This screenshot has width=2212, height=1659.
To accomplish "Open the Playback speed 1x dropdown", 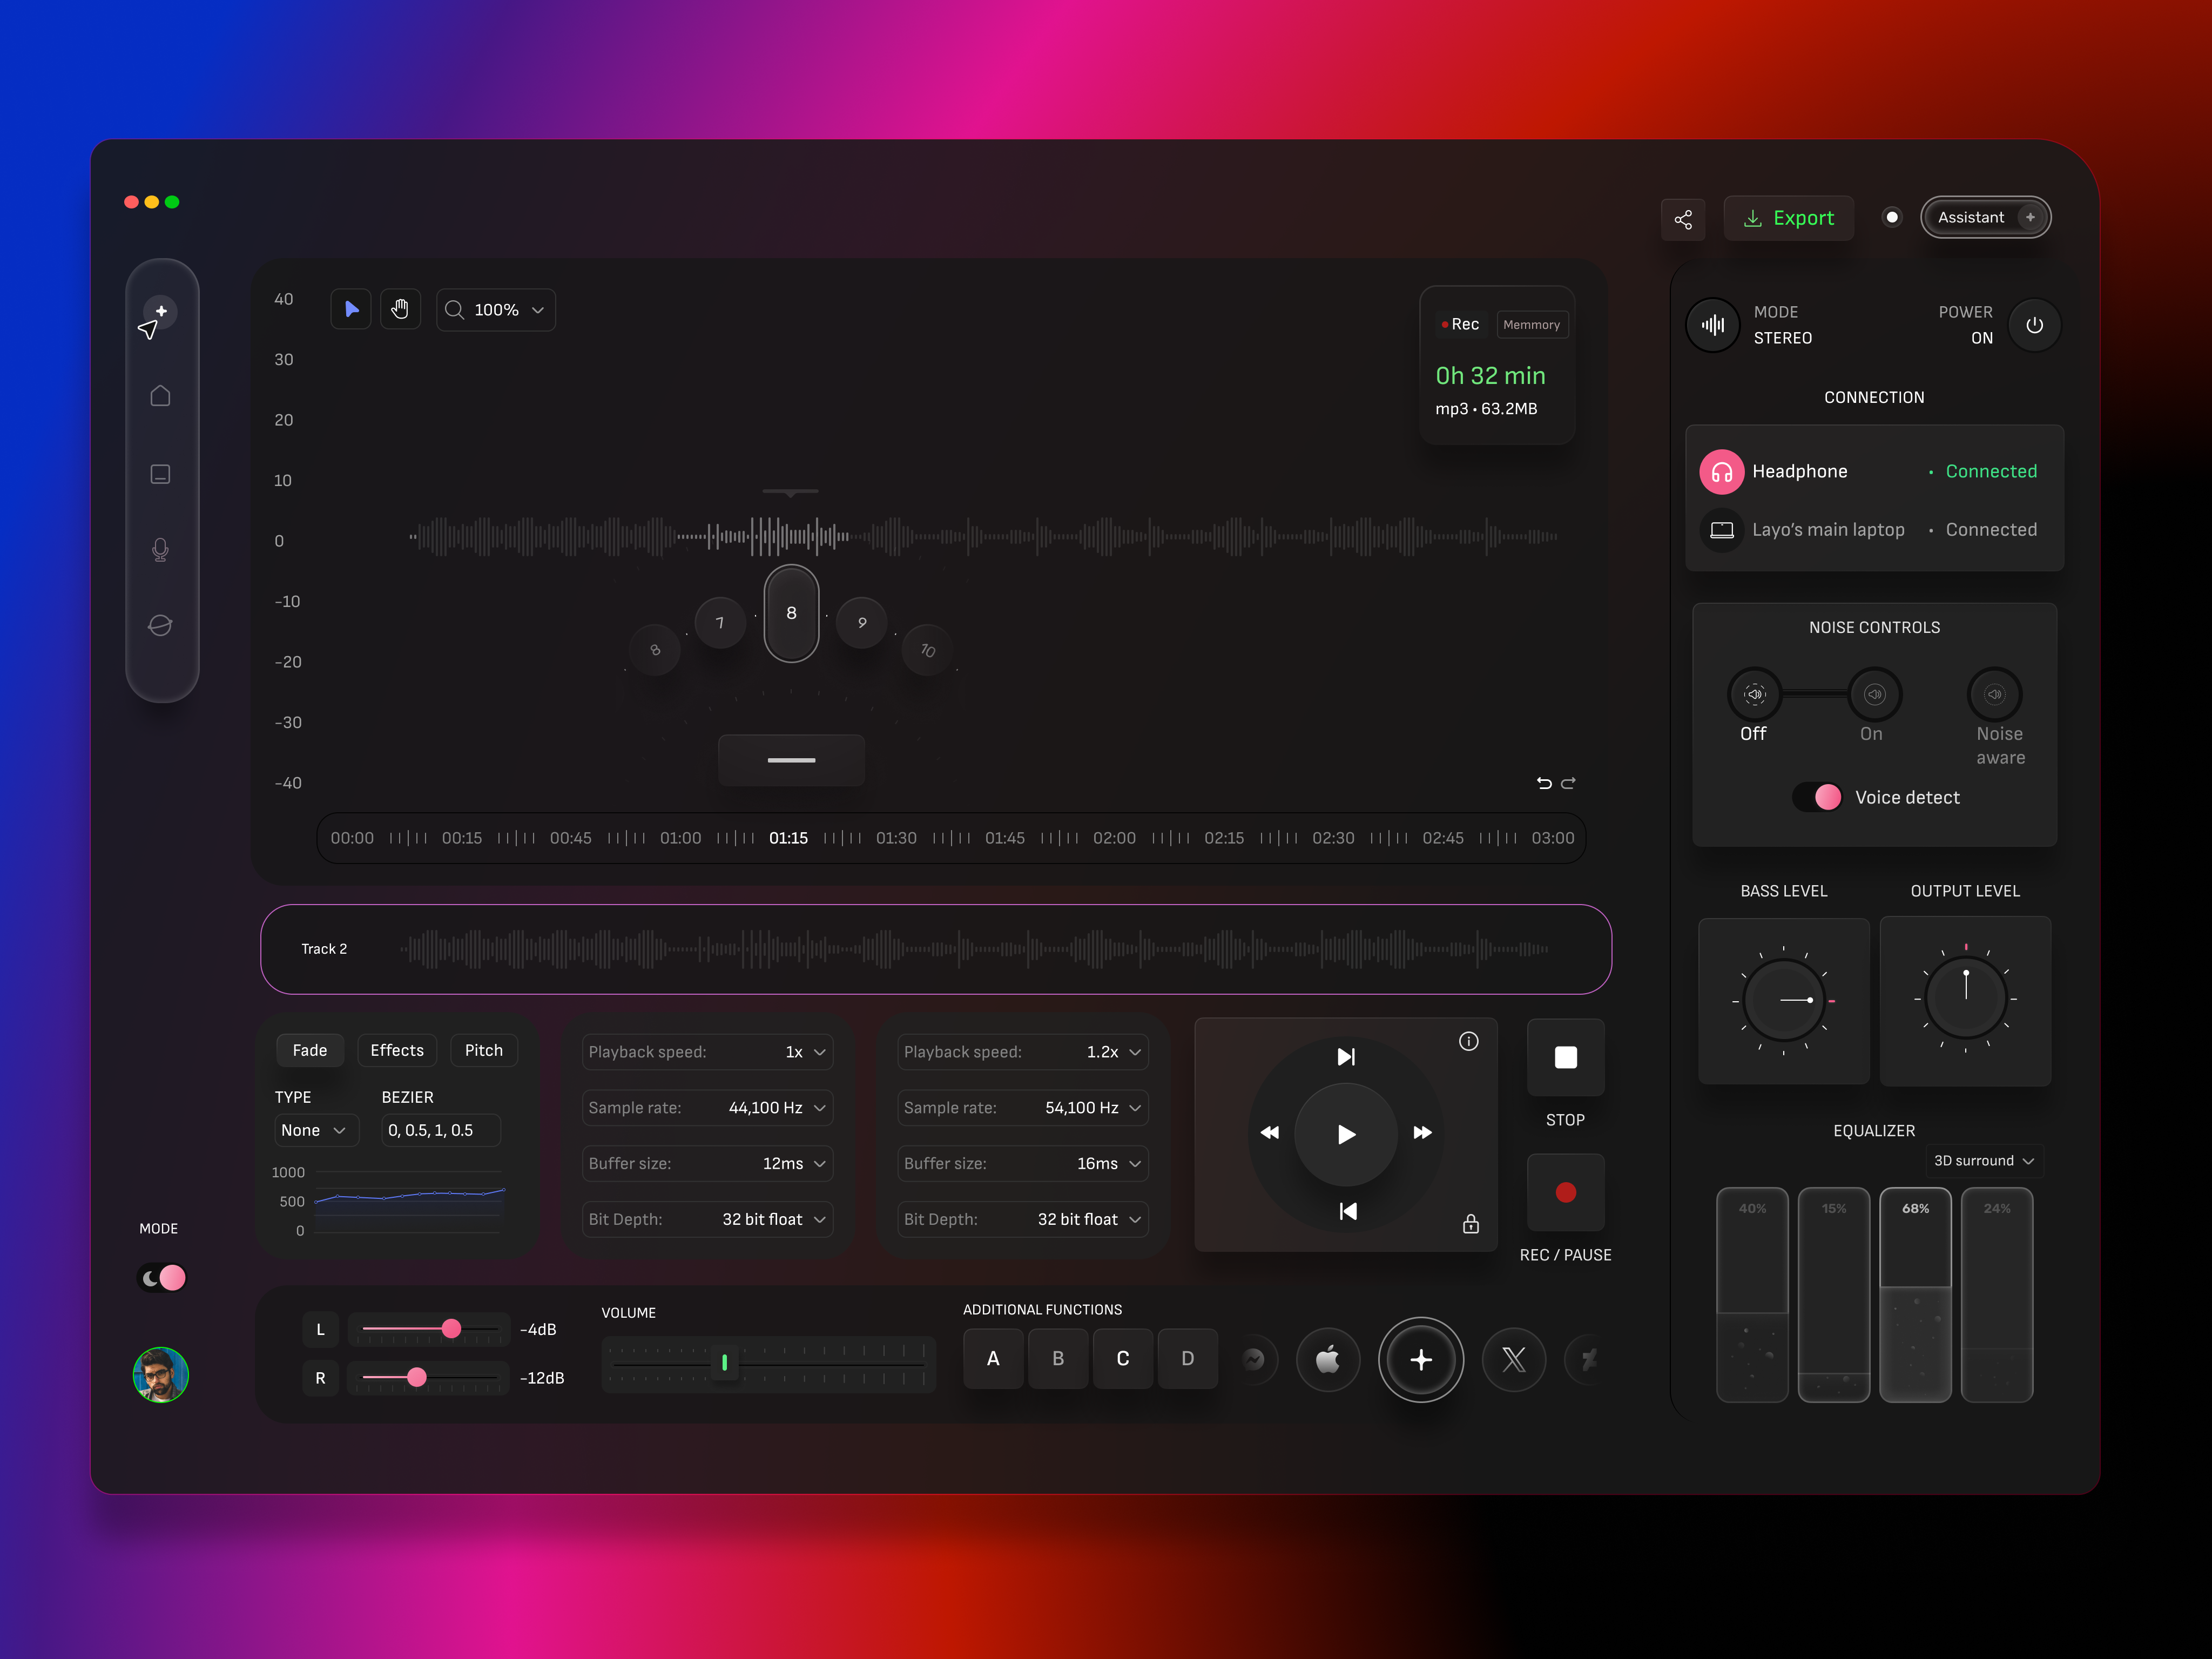I will [x=805, y=1051].
